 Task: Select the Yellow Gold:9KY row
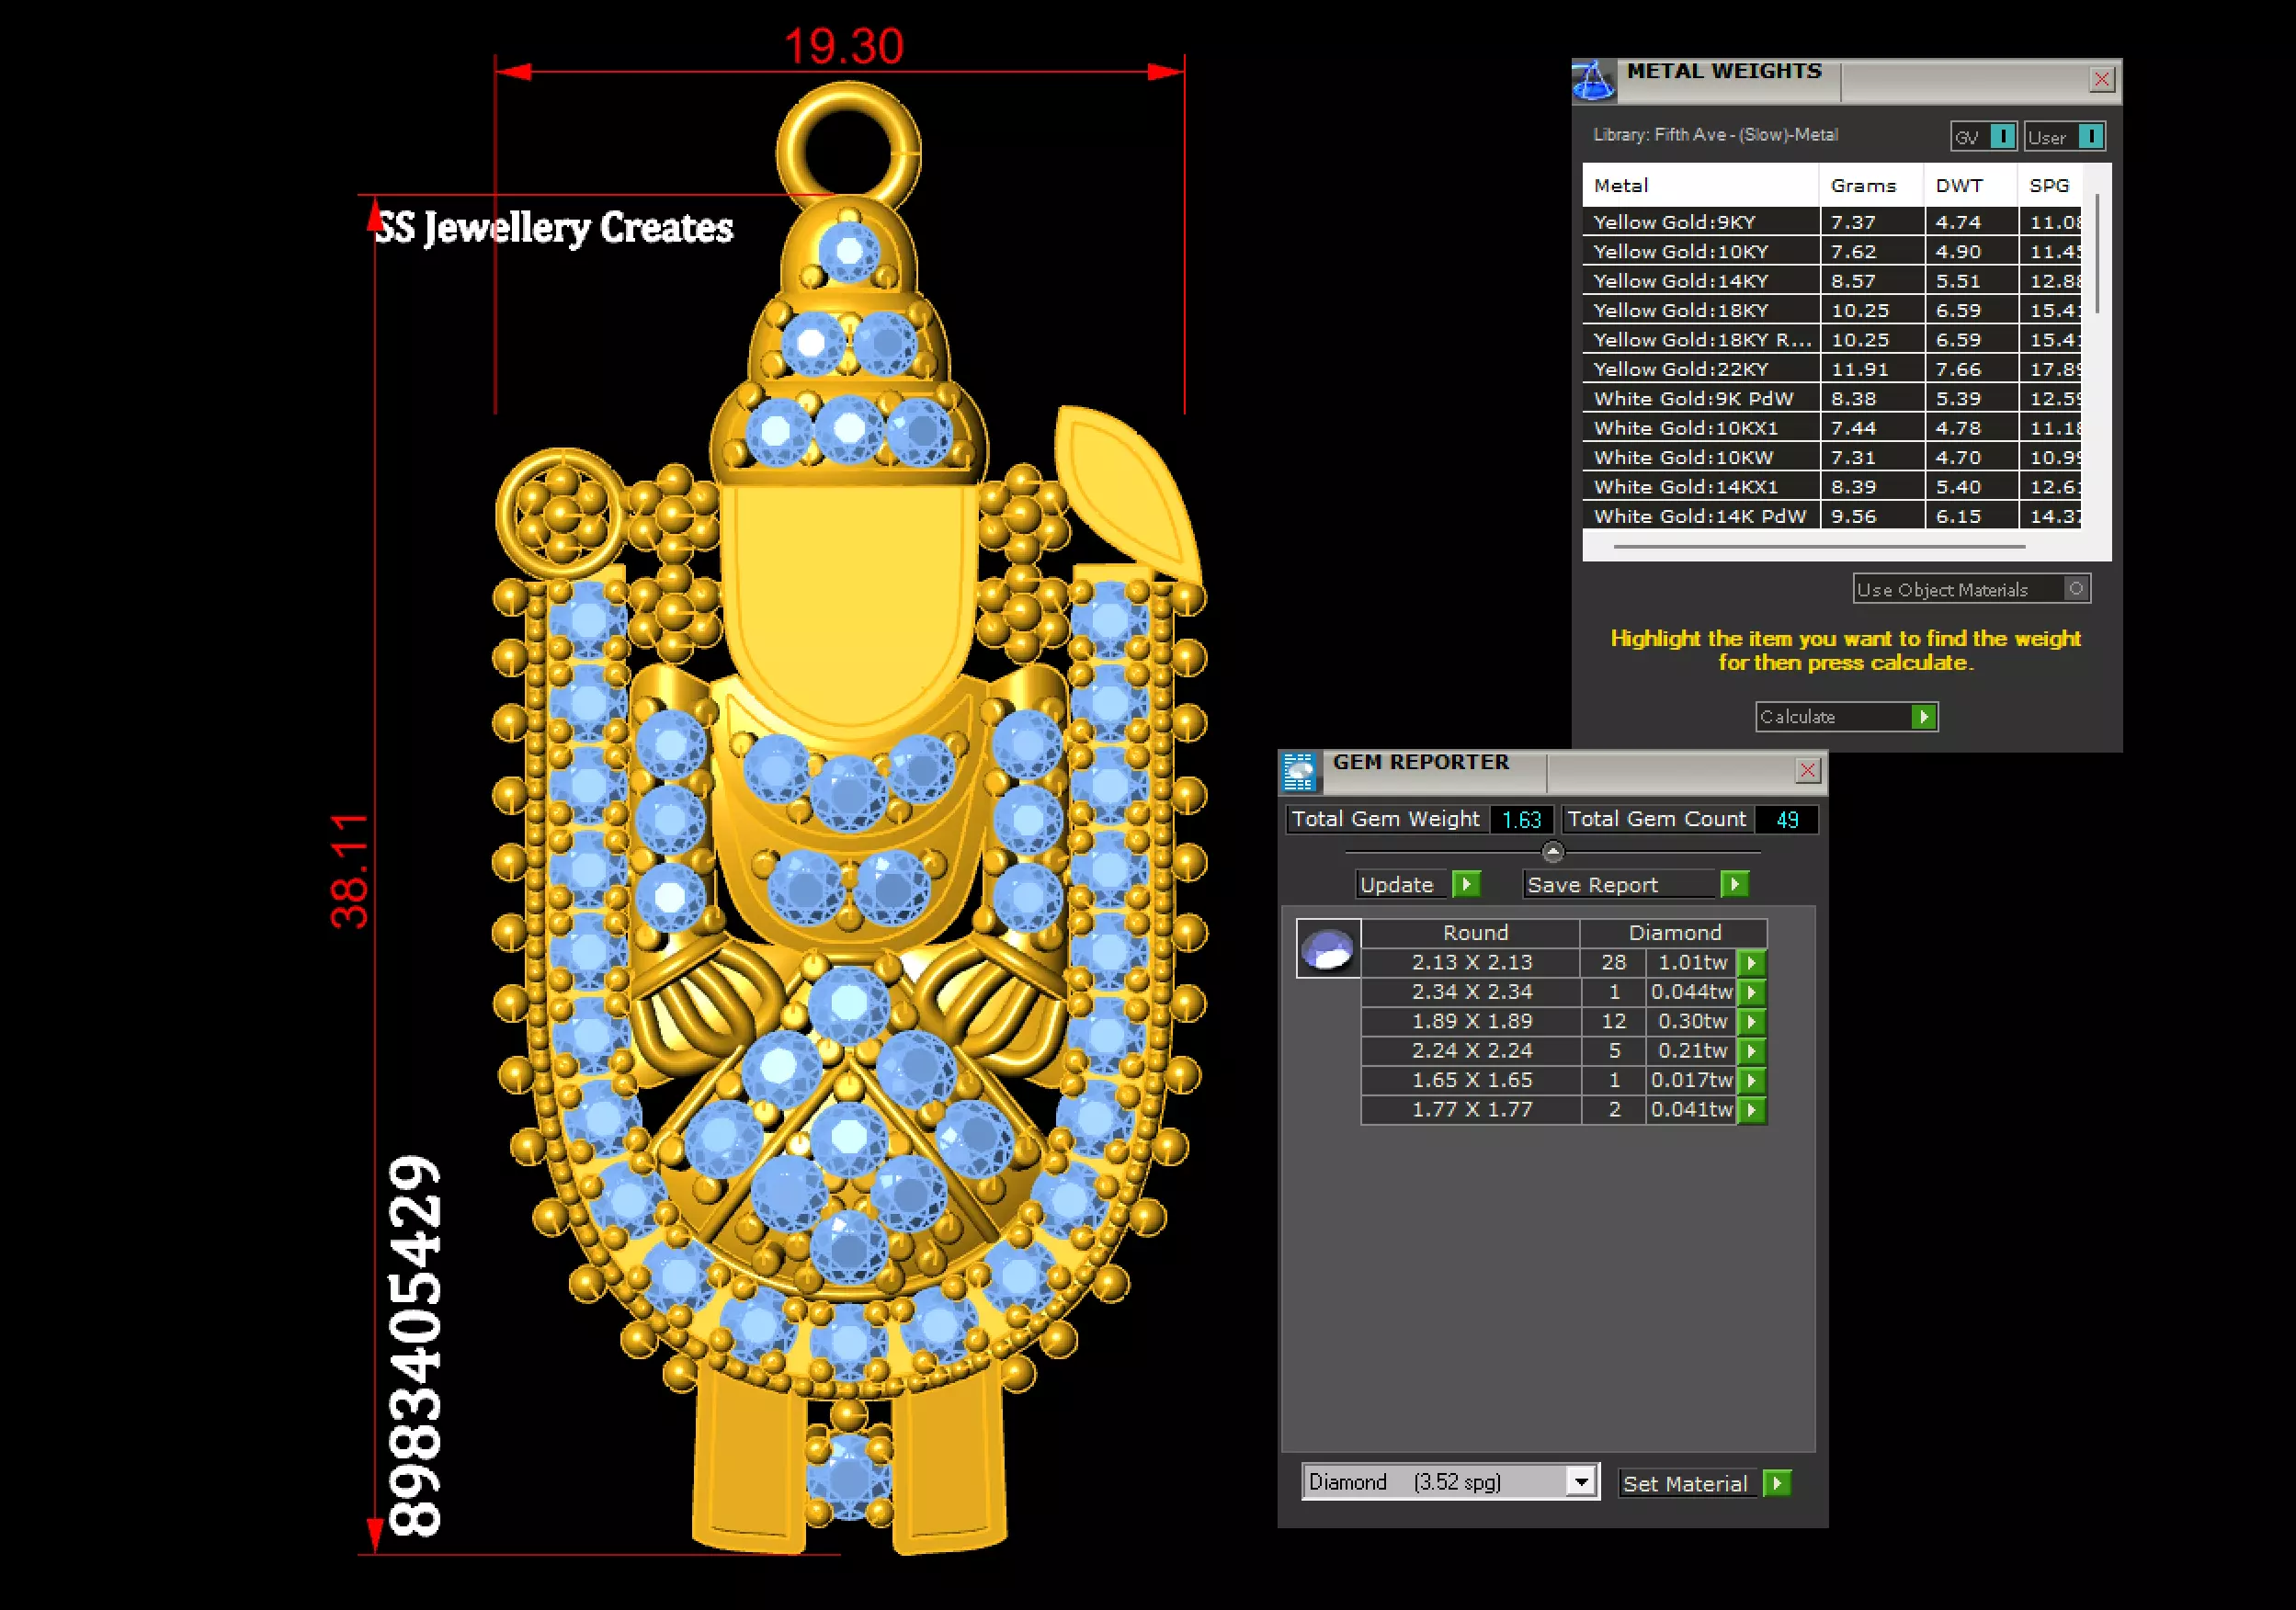click(1832, 222)
